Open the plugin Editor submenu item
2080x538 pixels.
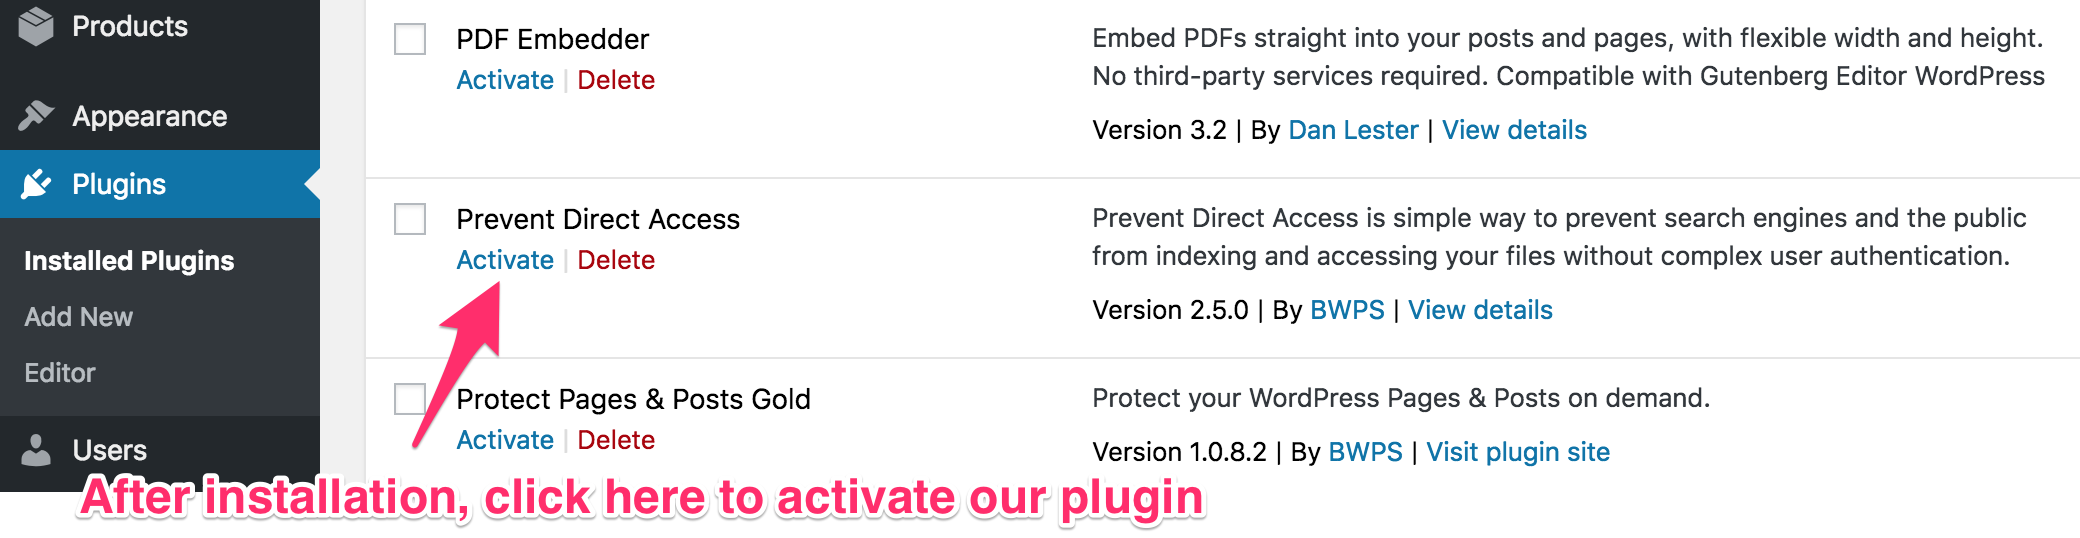60,373
